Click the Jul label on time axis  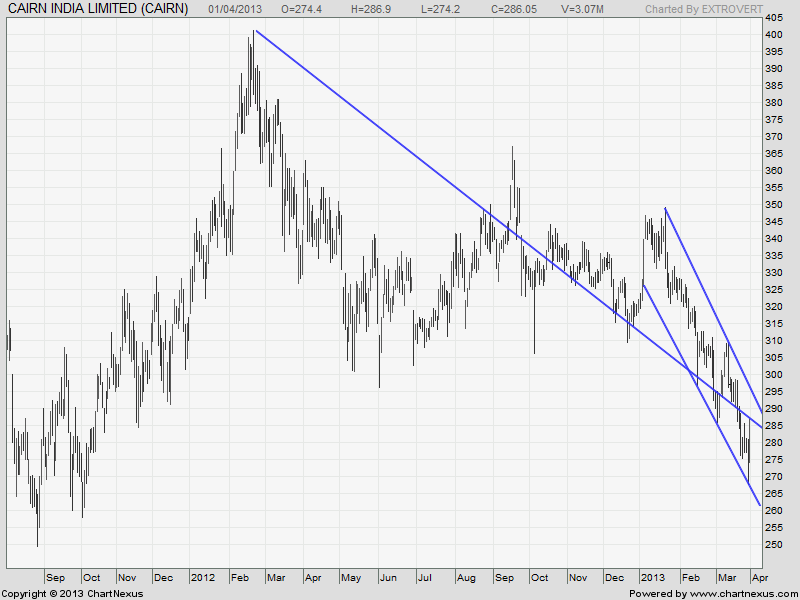click(x=425, y=578)
